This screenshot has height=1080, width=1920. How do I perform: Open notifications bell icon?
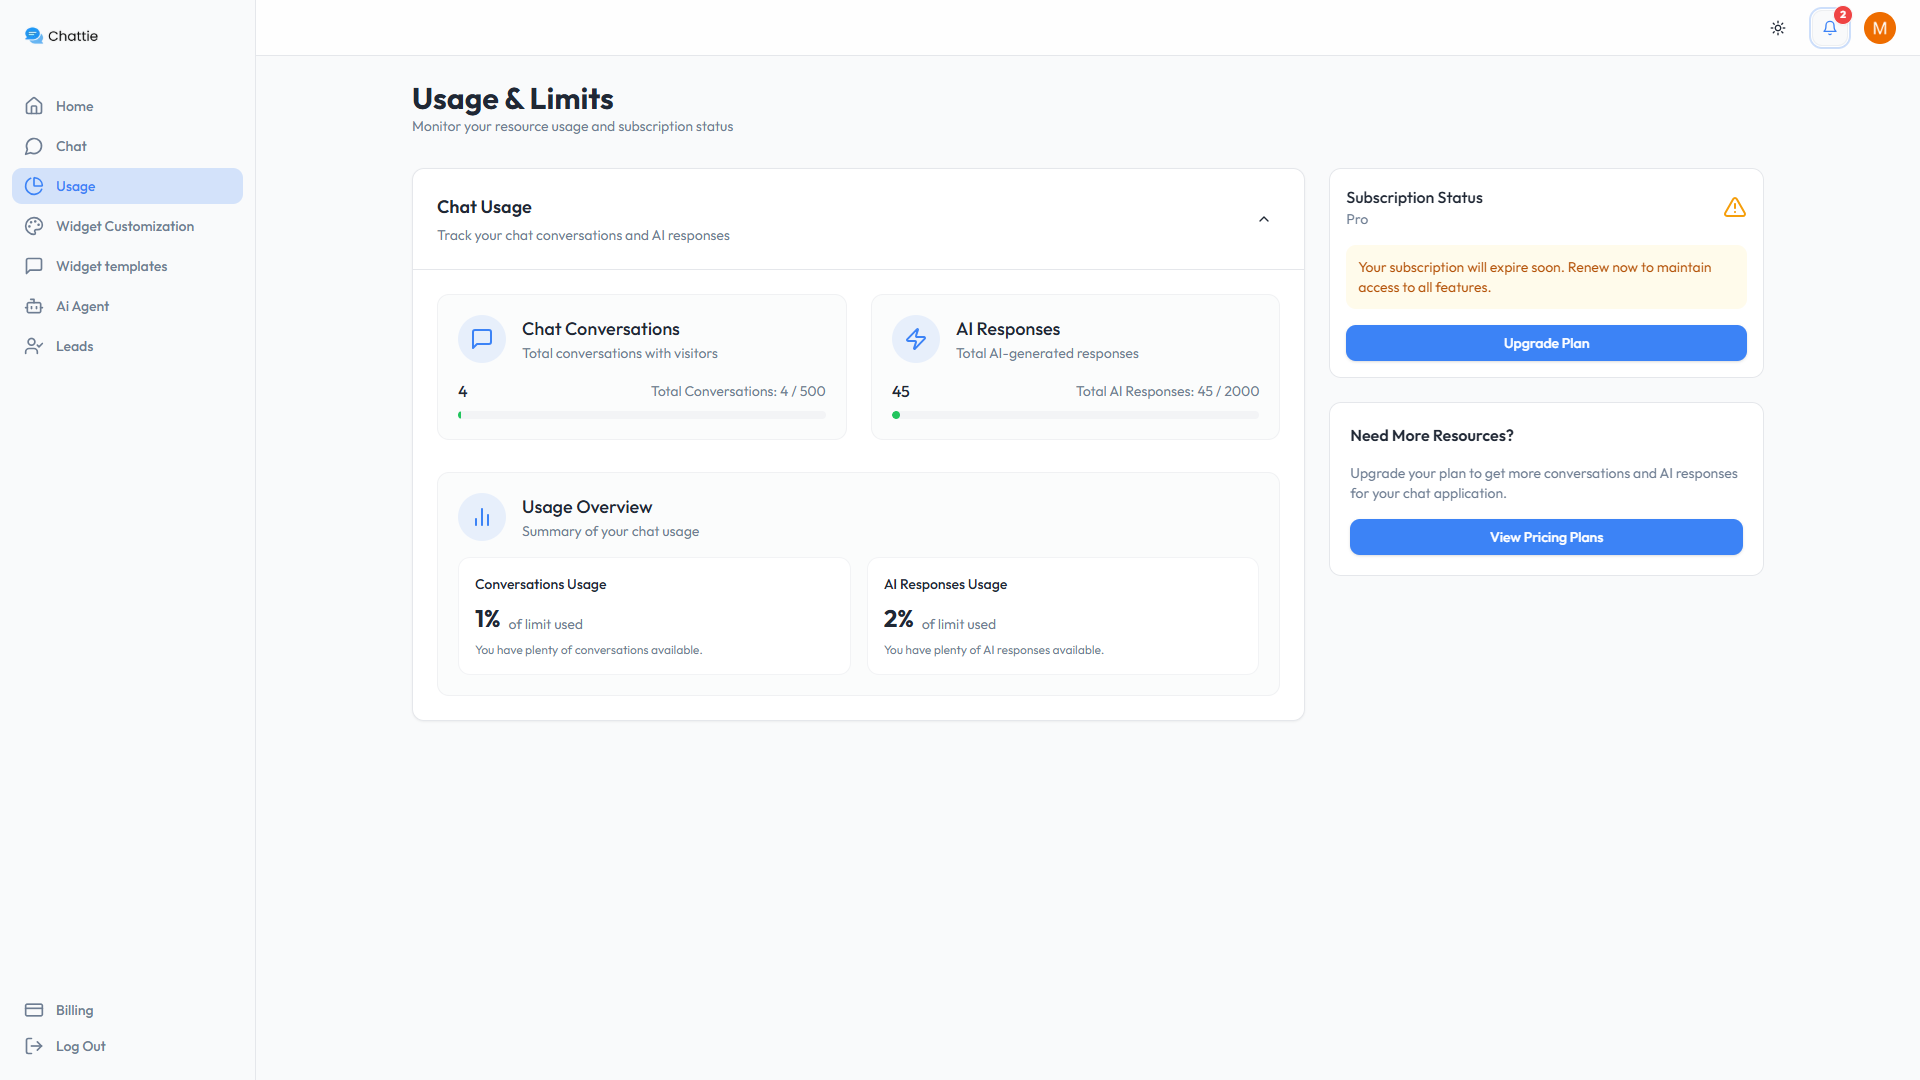coord(1830,28)
